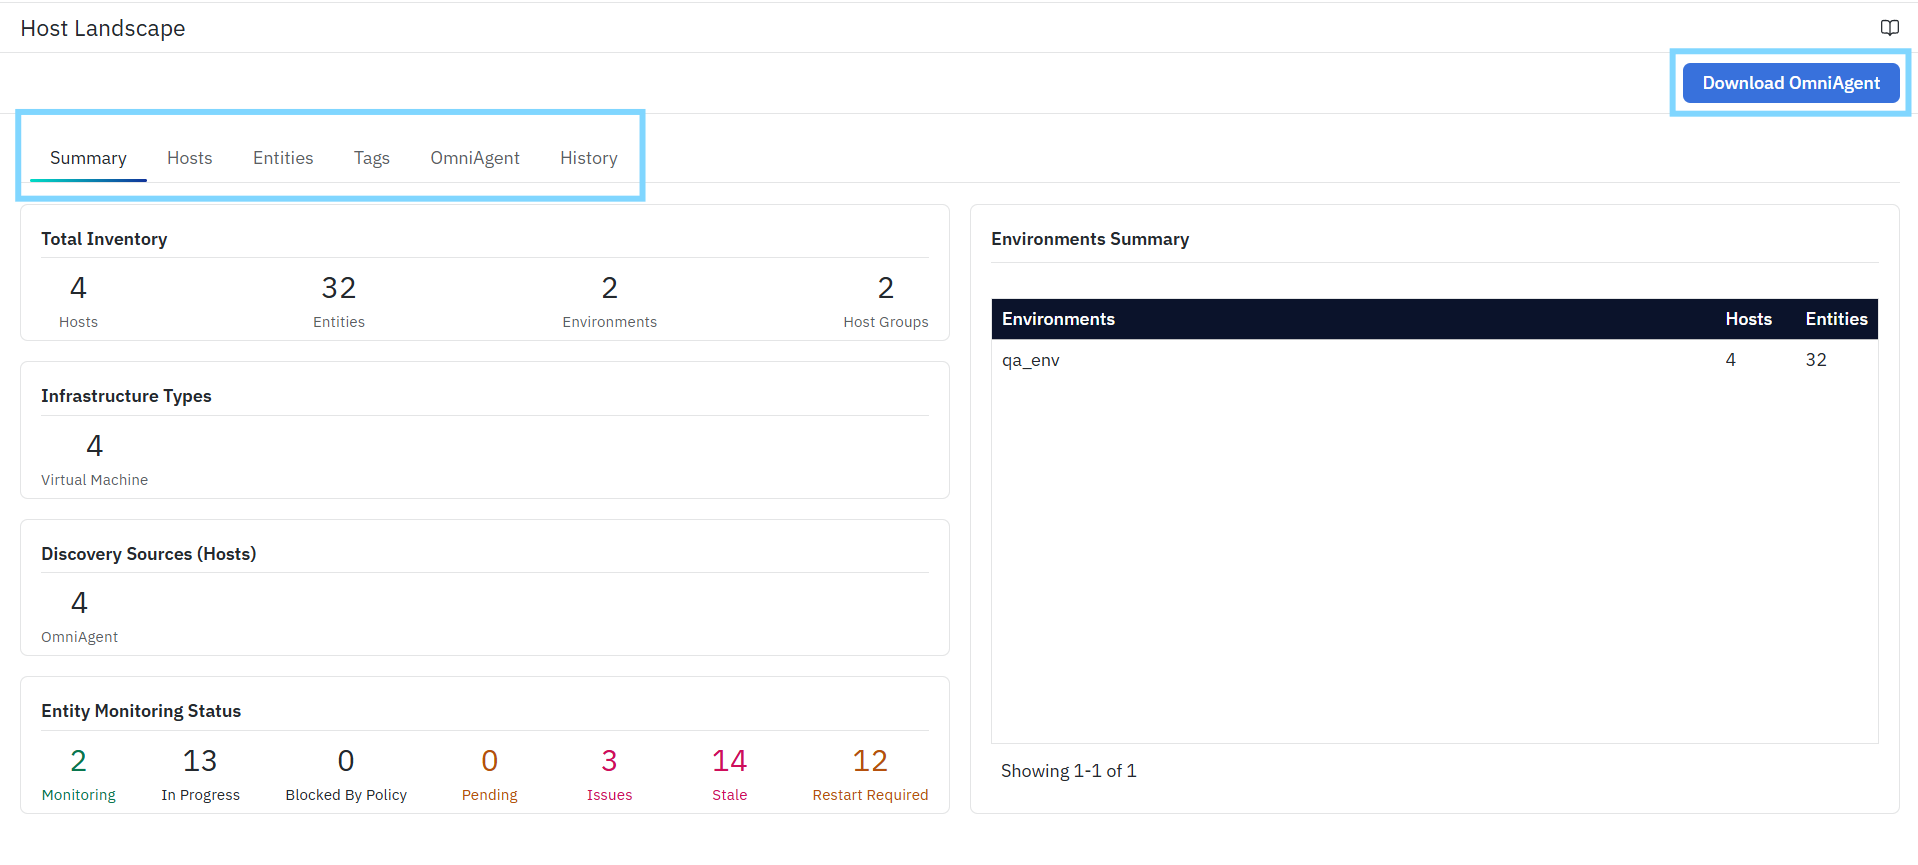Click the qa_env environment row name
The width and height of the screenshot is (1918, 865).
pyautogui.click(x=1030, y=360)
